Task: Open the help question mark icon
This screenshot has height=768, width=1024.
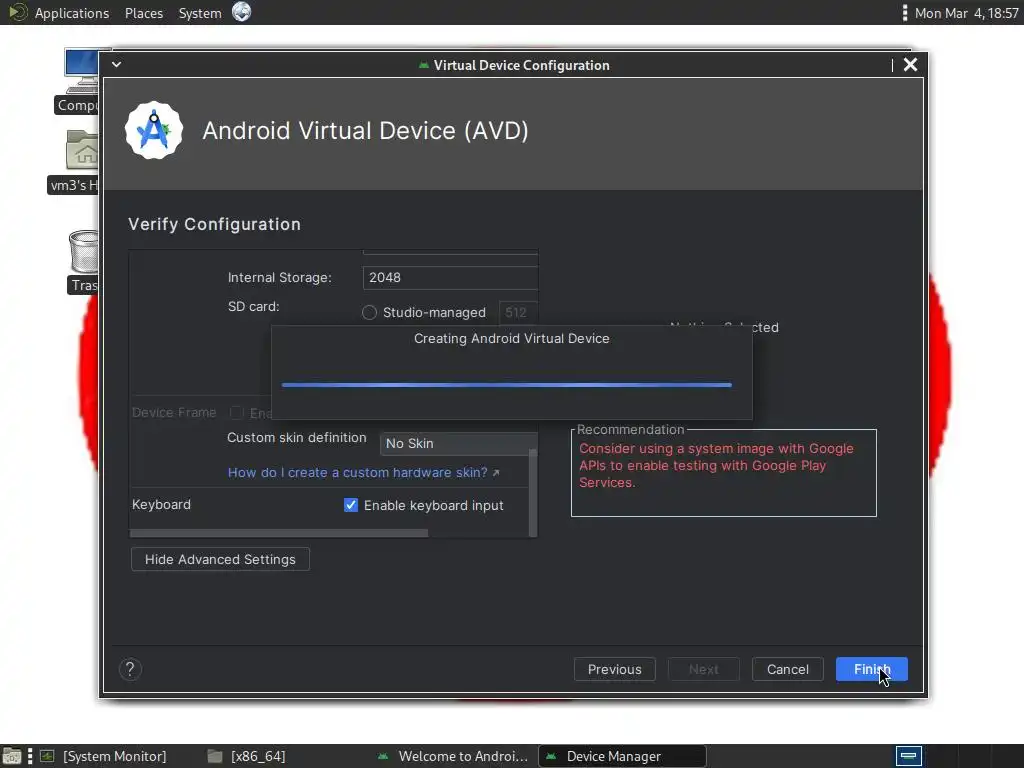Action: click(130, 669)
